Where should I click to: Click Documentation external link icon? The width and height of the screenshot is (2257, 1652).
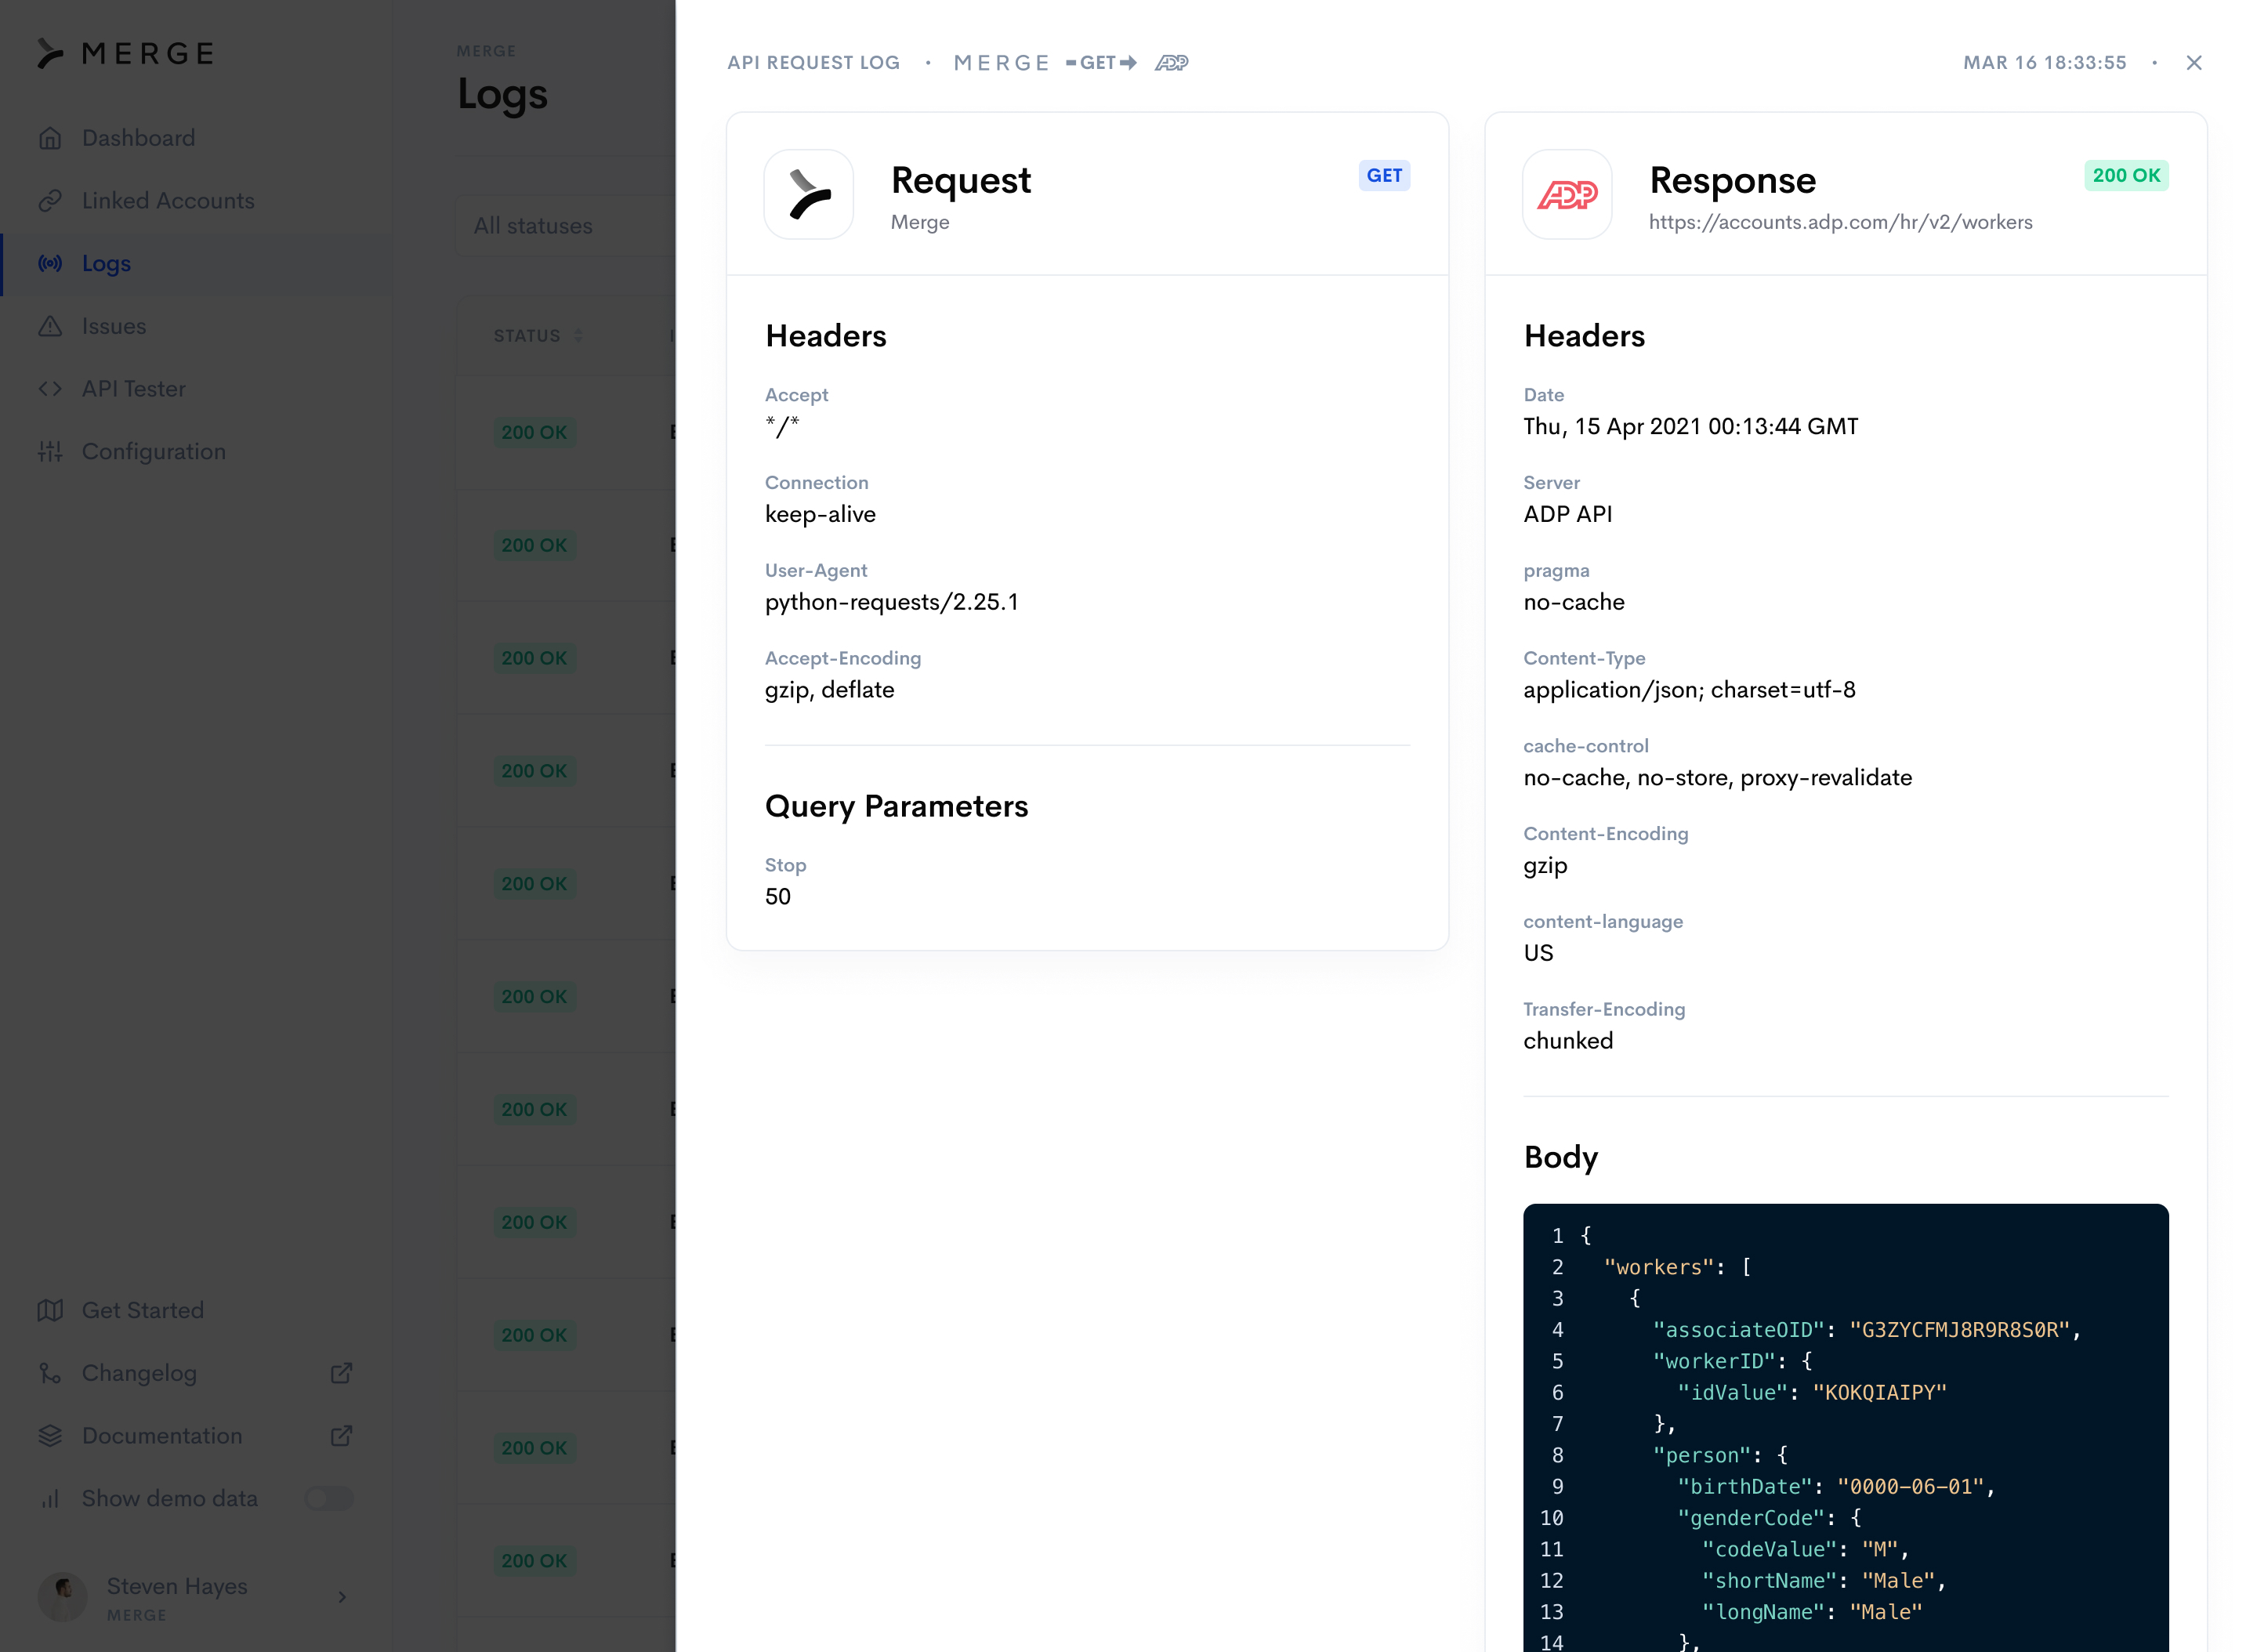tap(341, 1436)
